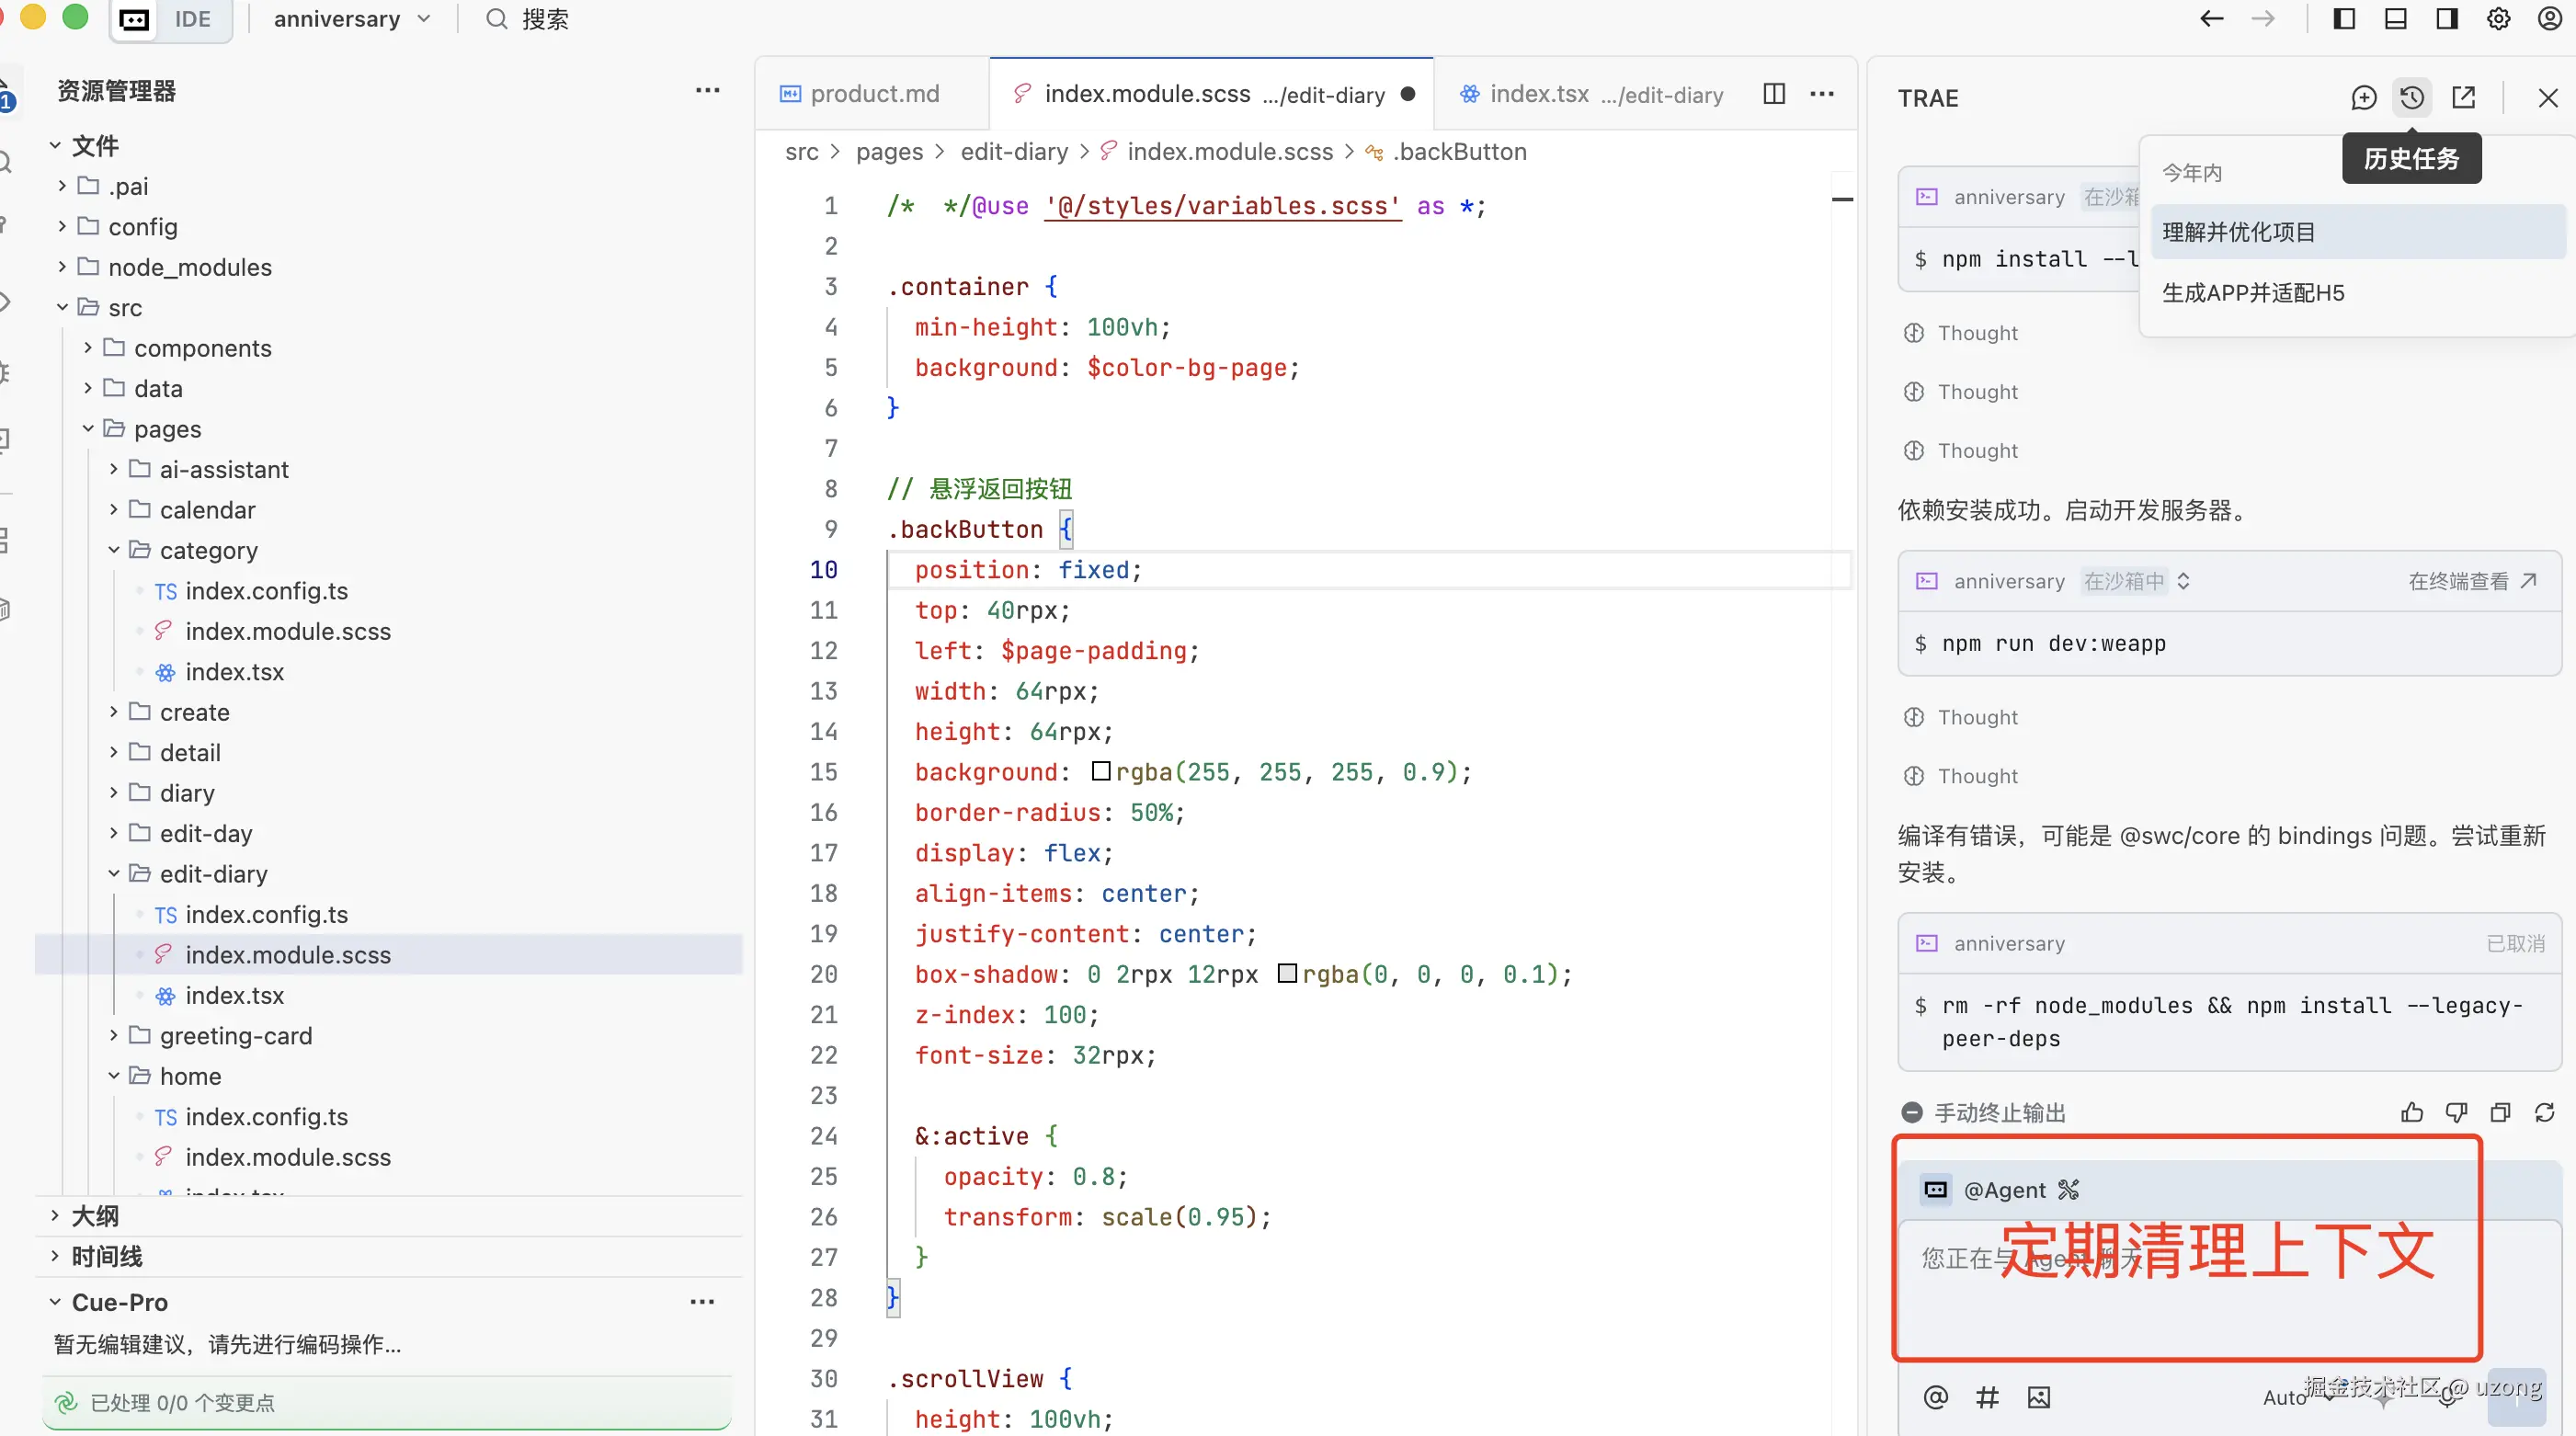This screenshot has width=2576, height=1436.
Task: Click the box-shadow color swatch on line 20
Action: 1288,973
